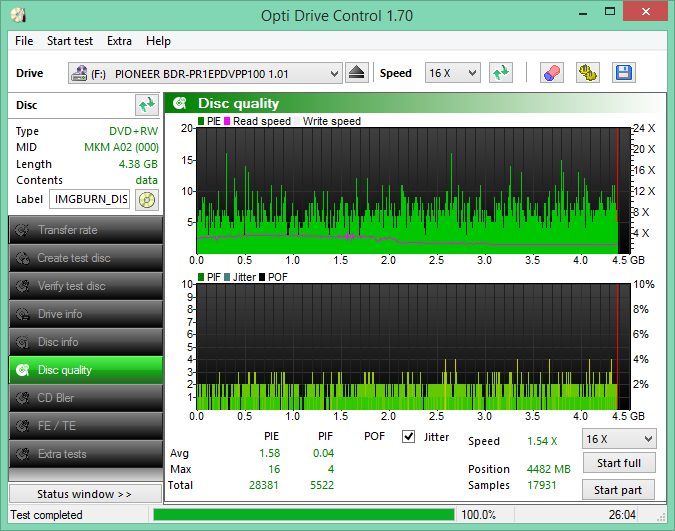Image resolution: width=675 pixels, height=531 pixels.
Task: Click the refresh speed arrows next to Speed dropdown
Action: pyautogui.click(x=501, y=73)
